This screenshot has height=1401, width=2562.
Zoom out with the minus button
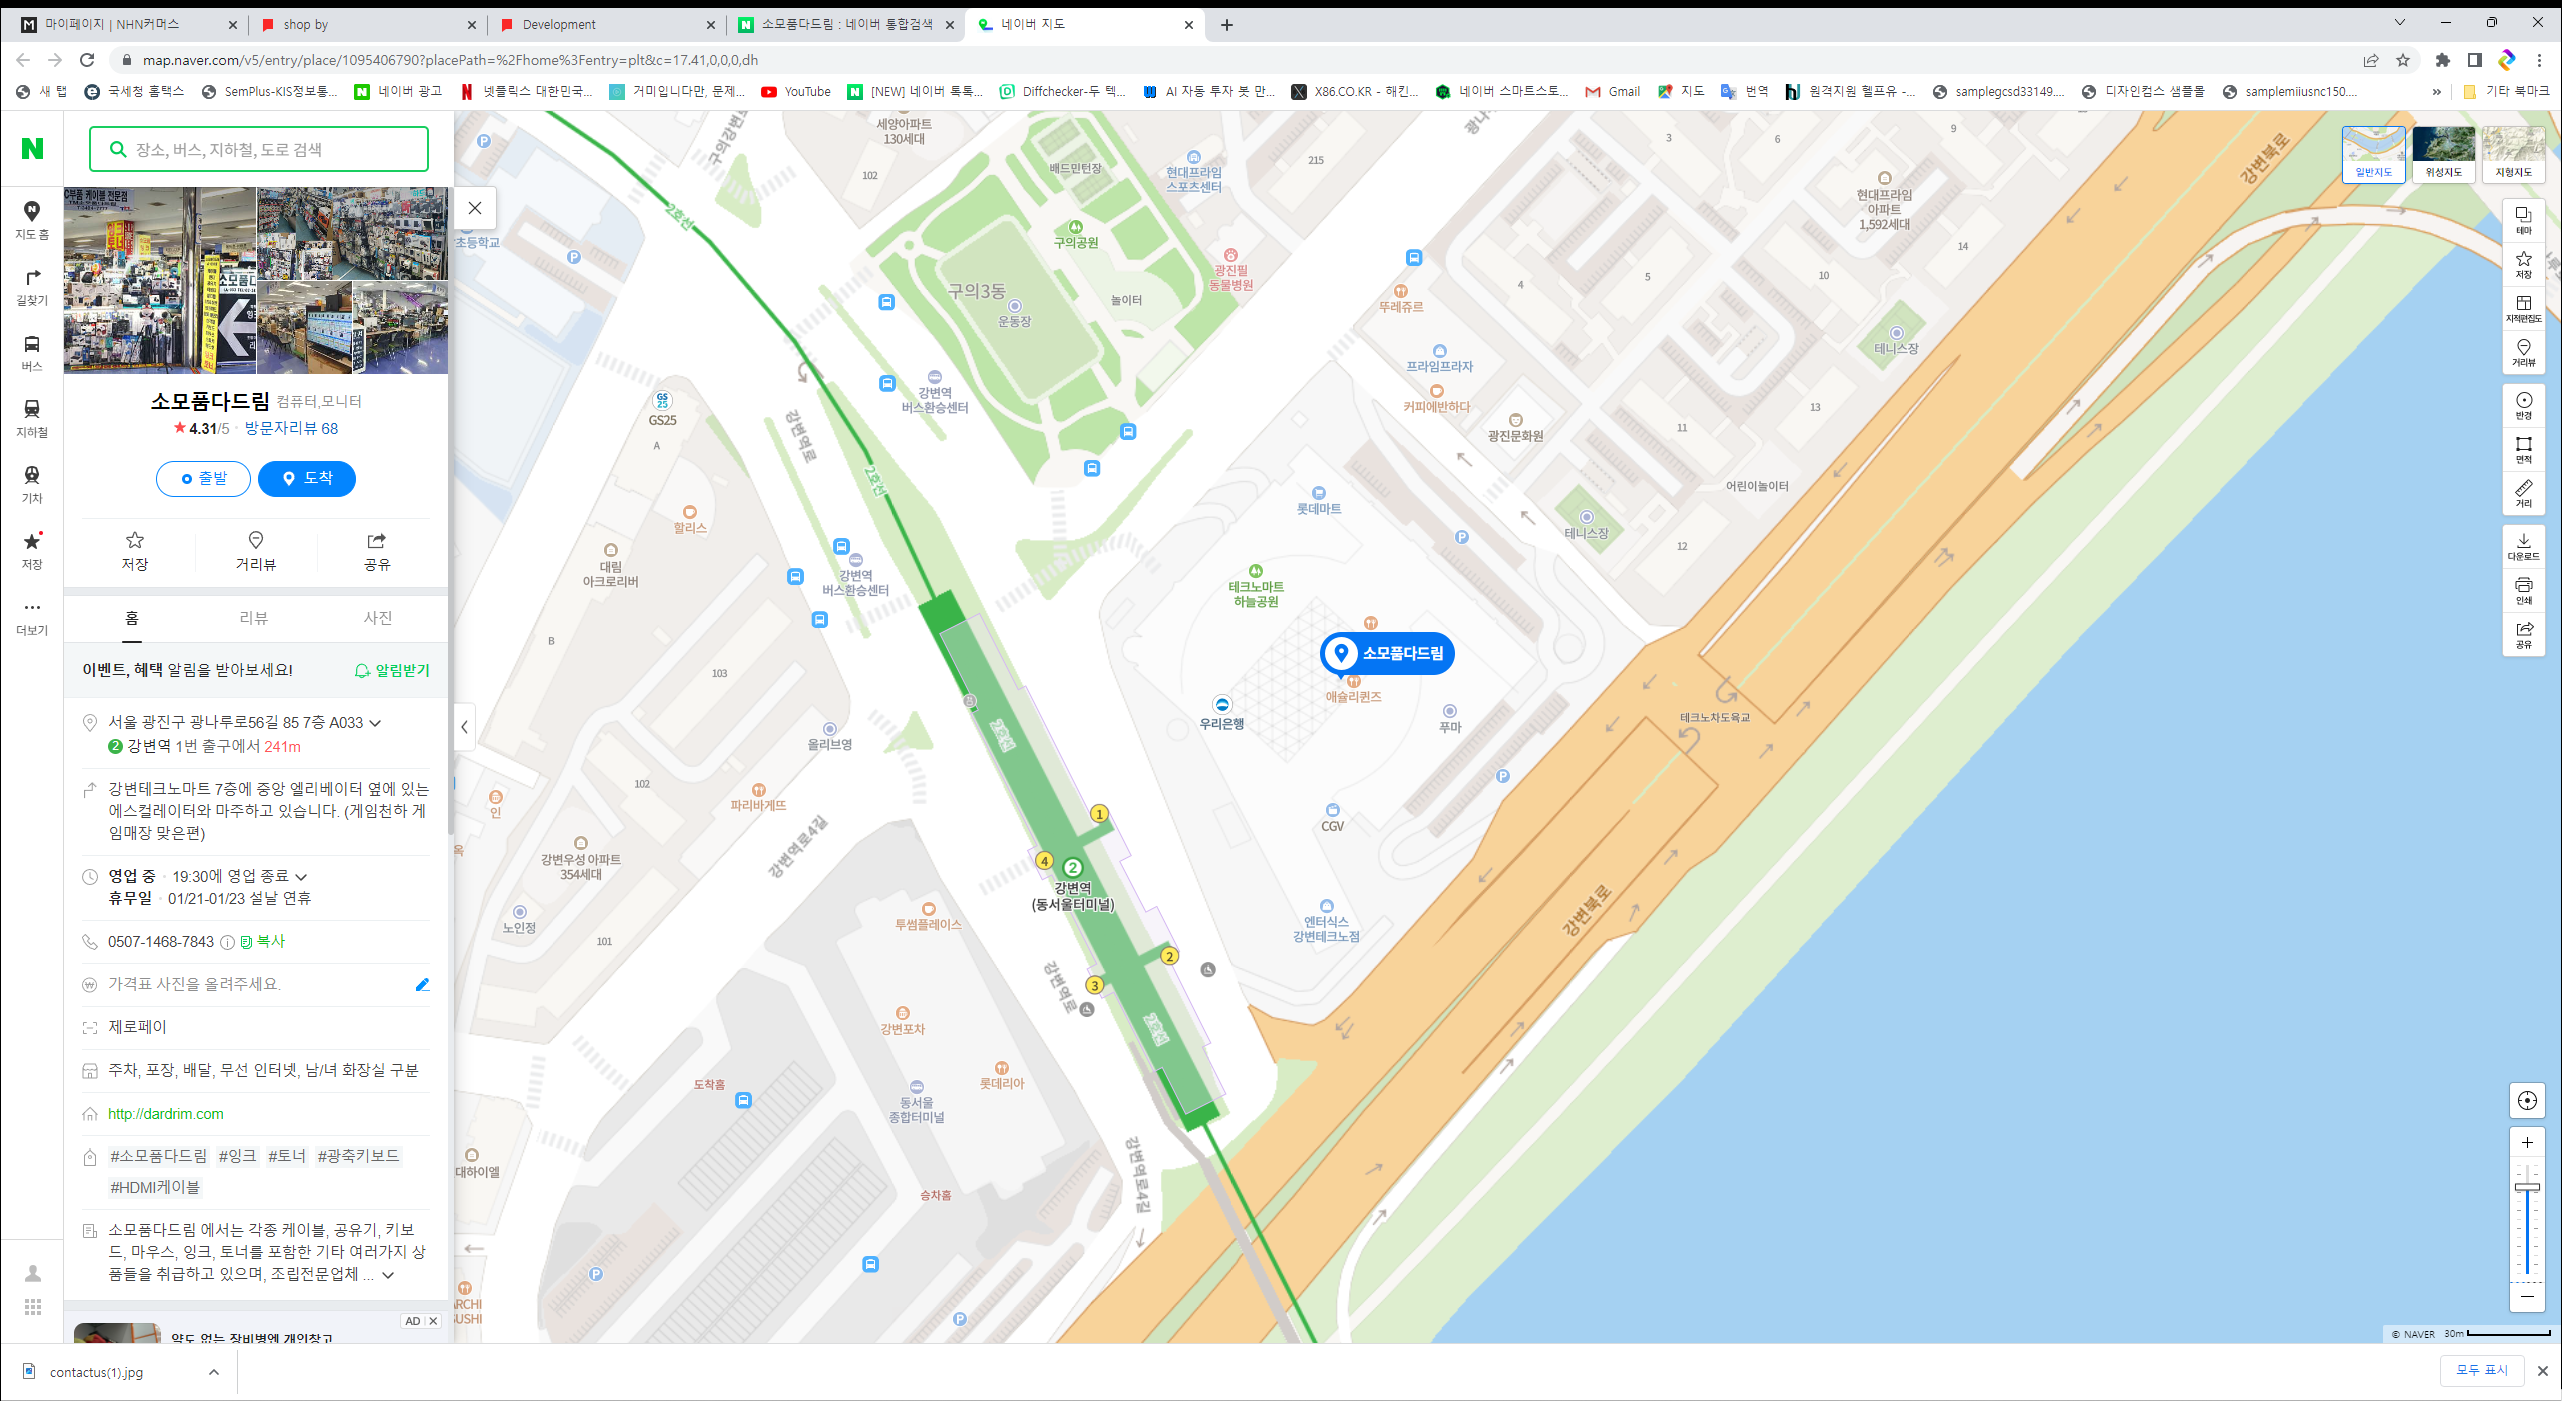(2527, 1297)
